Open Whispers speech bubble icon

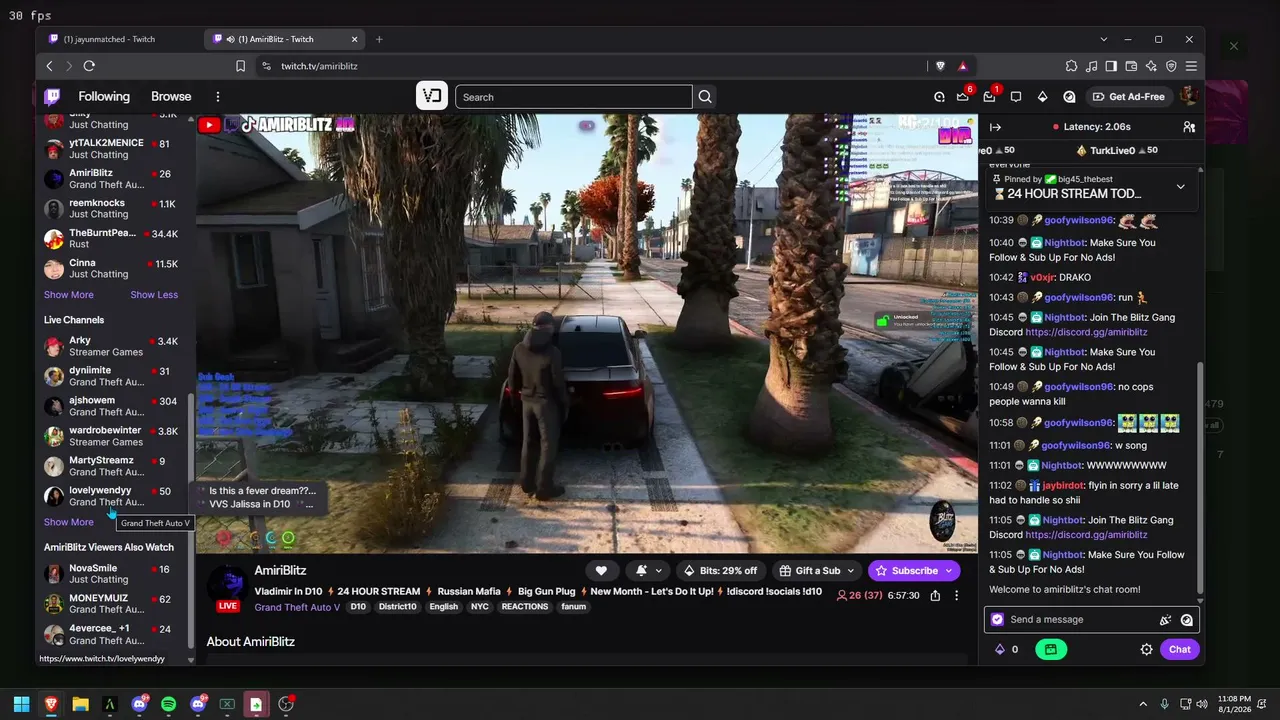[1015, 97]
